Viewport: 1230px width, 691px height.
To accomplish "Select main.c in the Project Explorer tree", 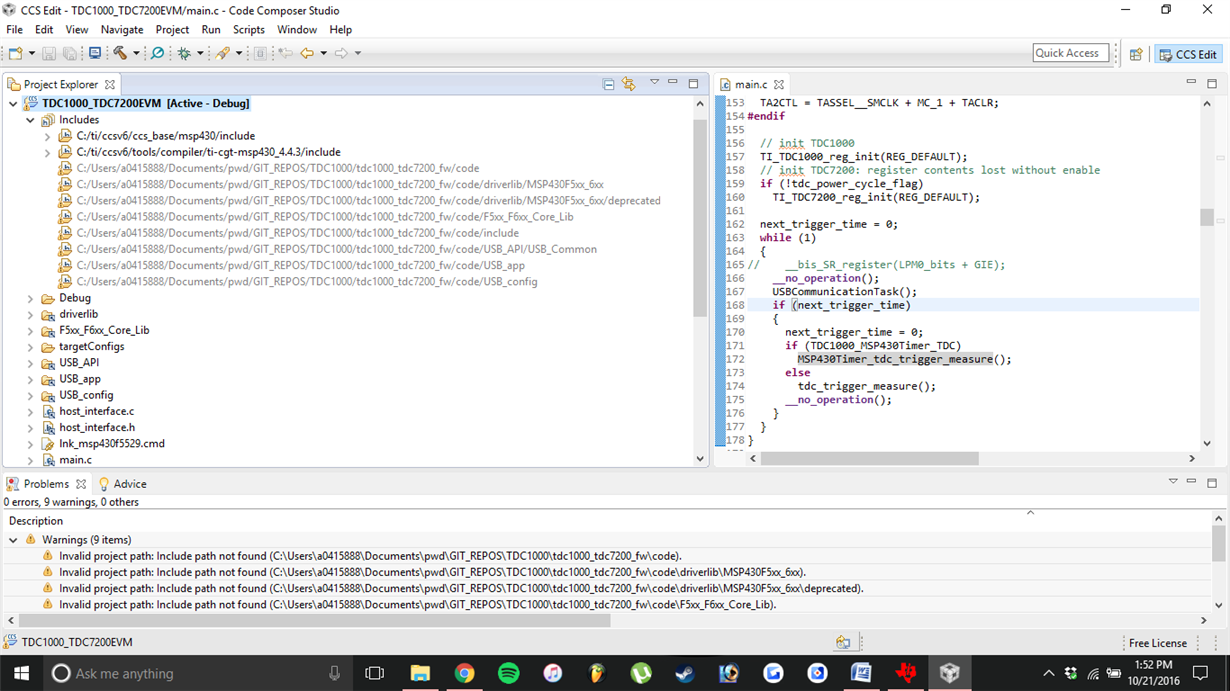I will [75, 460].
